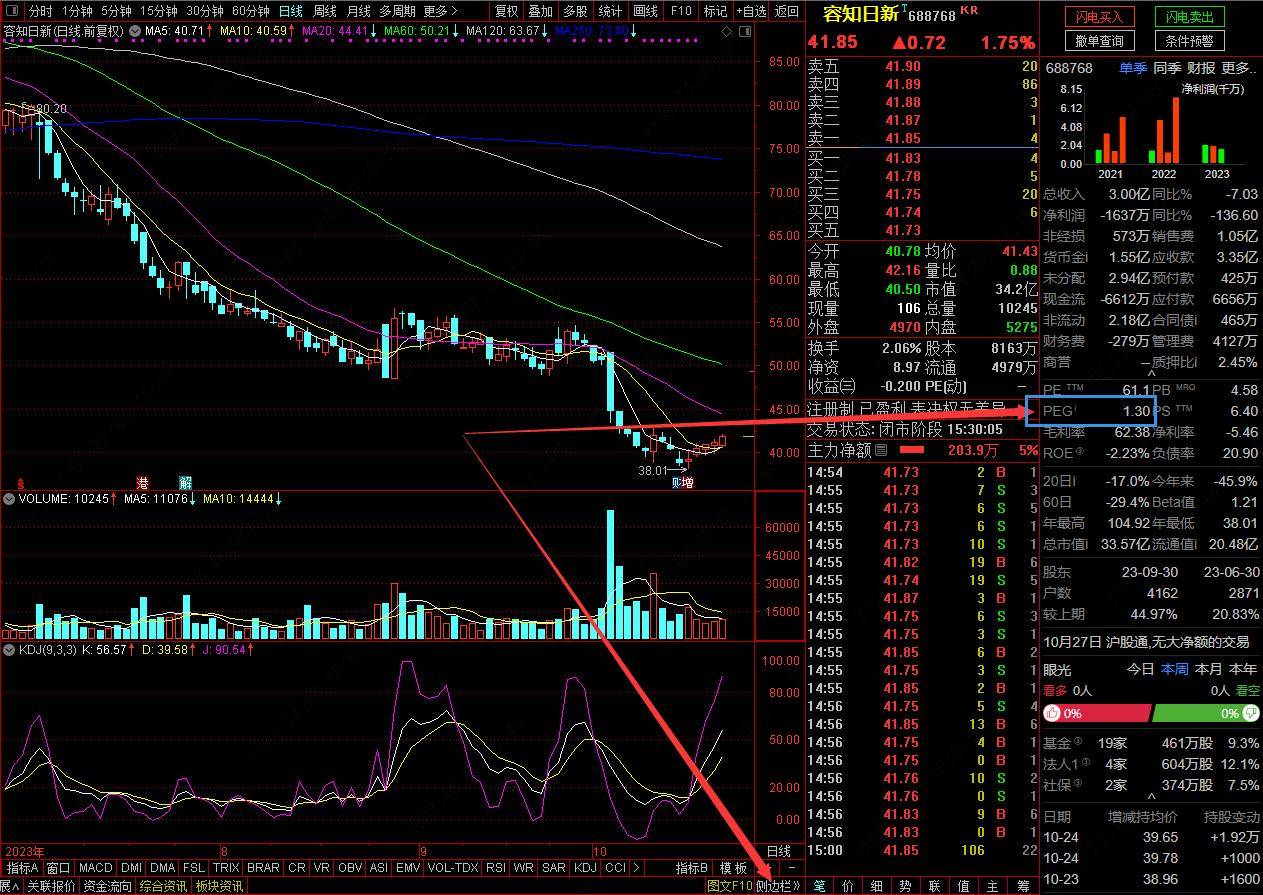1263x895 pixels.
Task: Click the 统计 statistics button
Action: pos(610,11)
